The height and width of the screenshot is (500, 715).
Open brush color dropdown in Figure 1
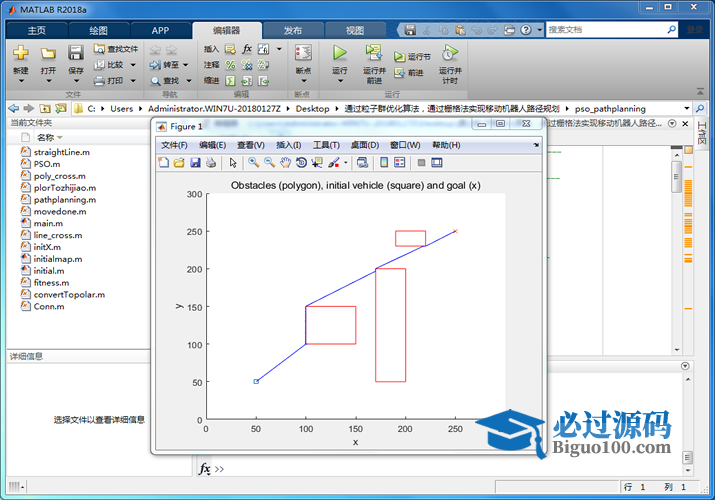pyautogui.click(x=346, y=163)
